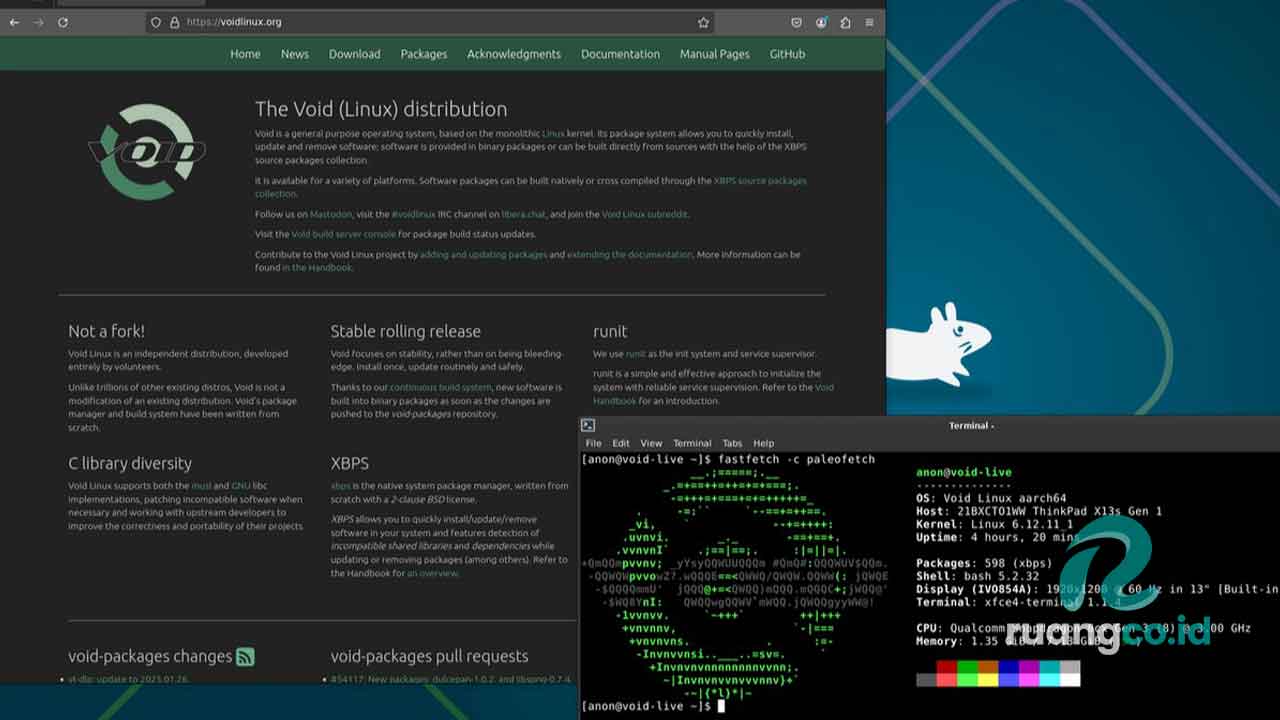Bookmark this page with the star icon
The image size is (1280, 720).
click(x=703, y=22)
